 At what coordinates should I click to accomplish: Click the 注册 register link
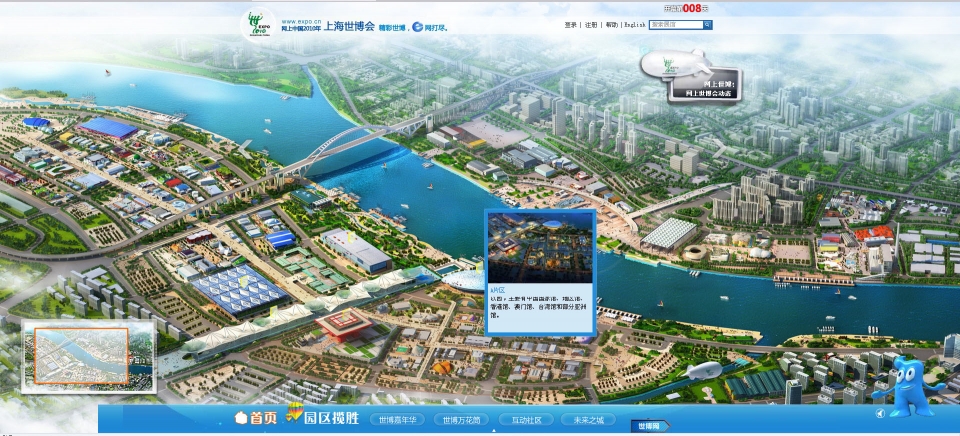pos(591,25)
